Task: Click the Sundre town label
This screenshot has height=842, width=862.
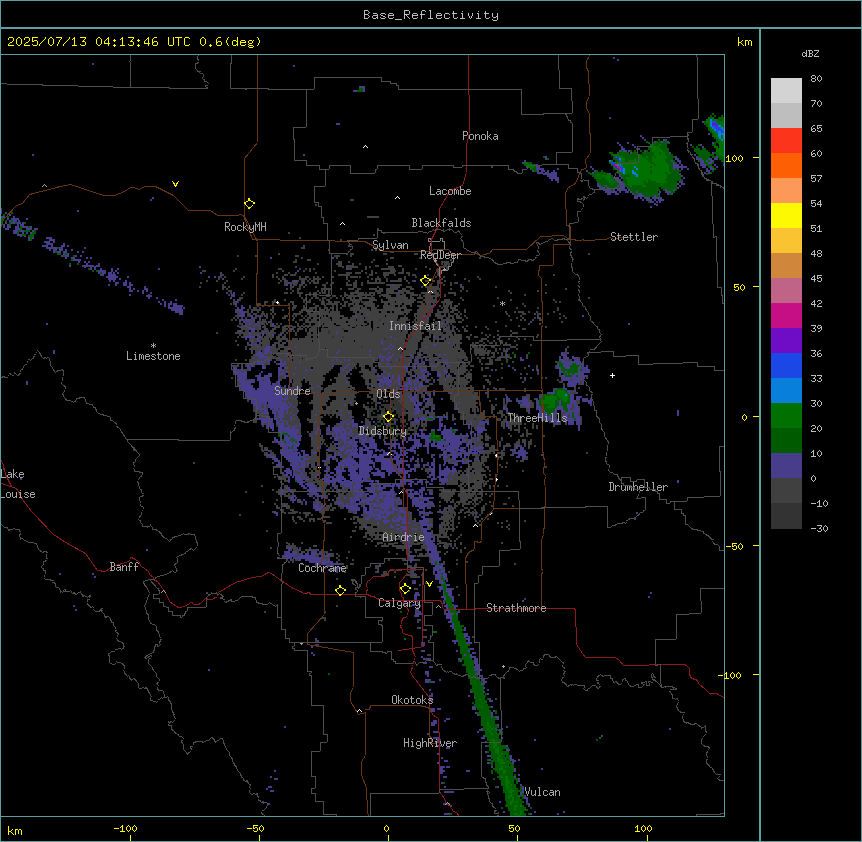Action: click(292, 391)
